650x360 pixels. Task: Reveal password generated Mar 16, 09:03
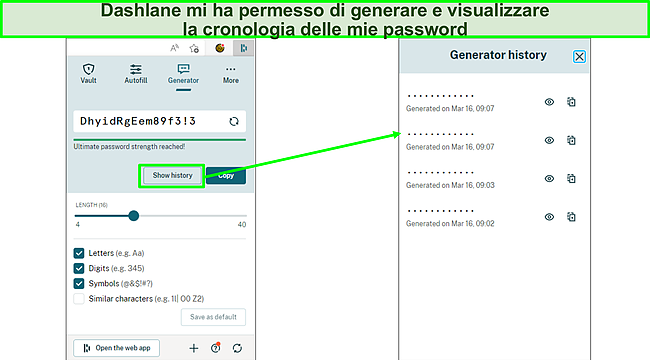pyautogui.click(x=549, y=178)
